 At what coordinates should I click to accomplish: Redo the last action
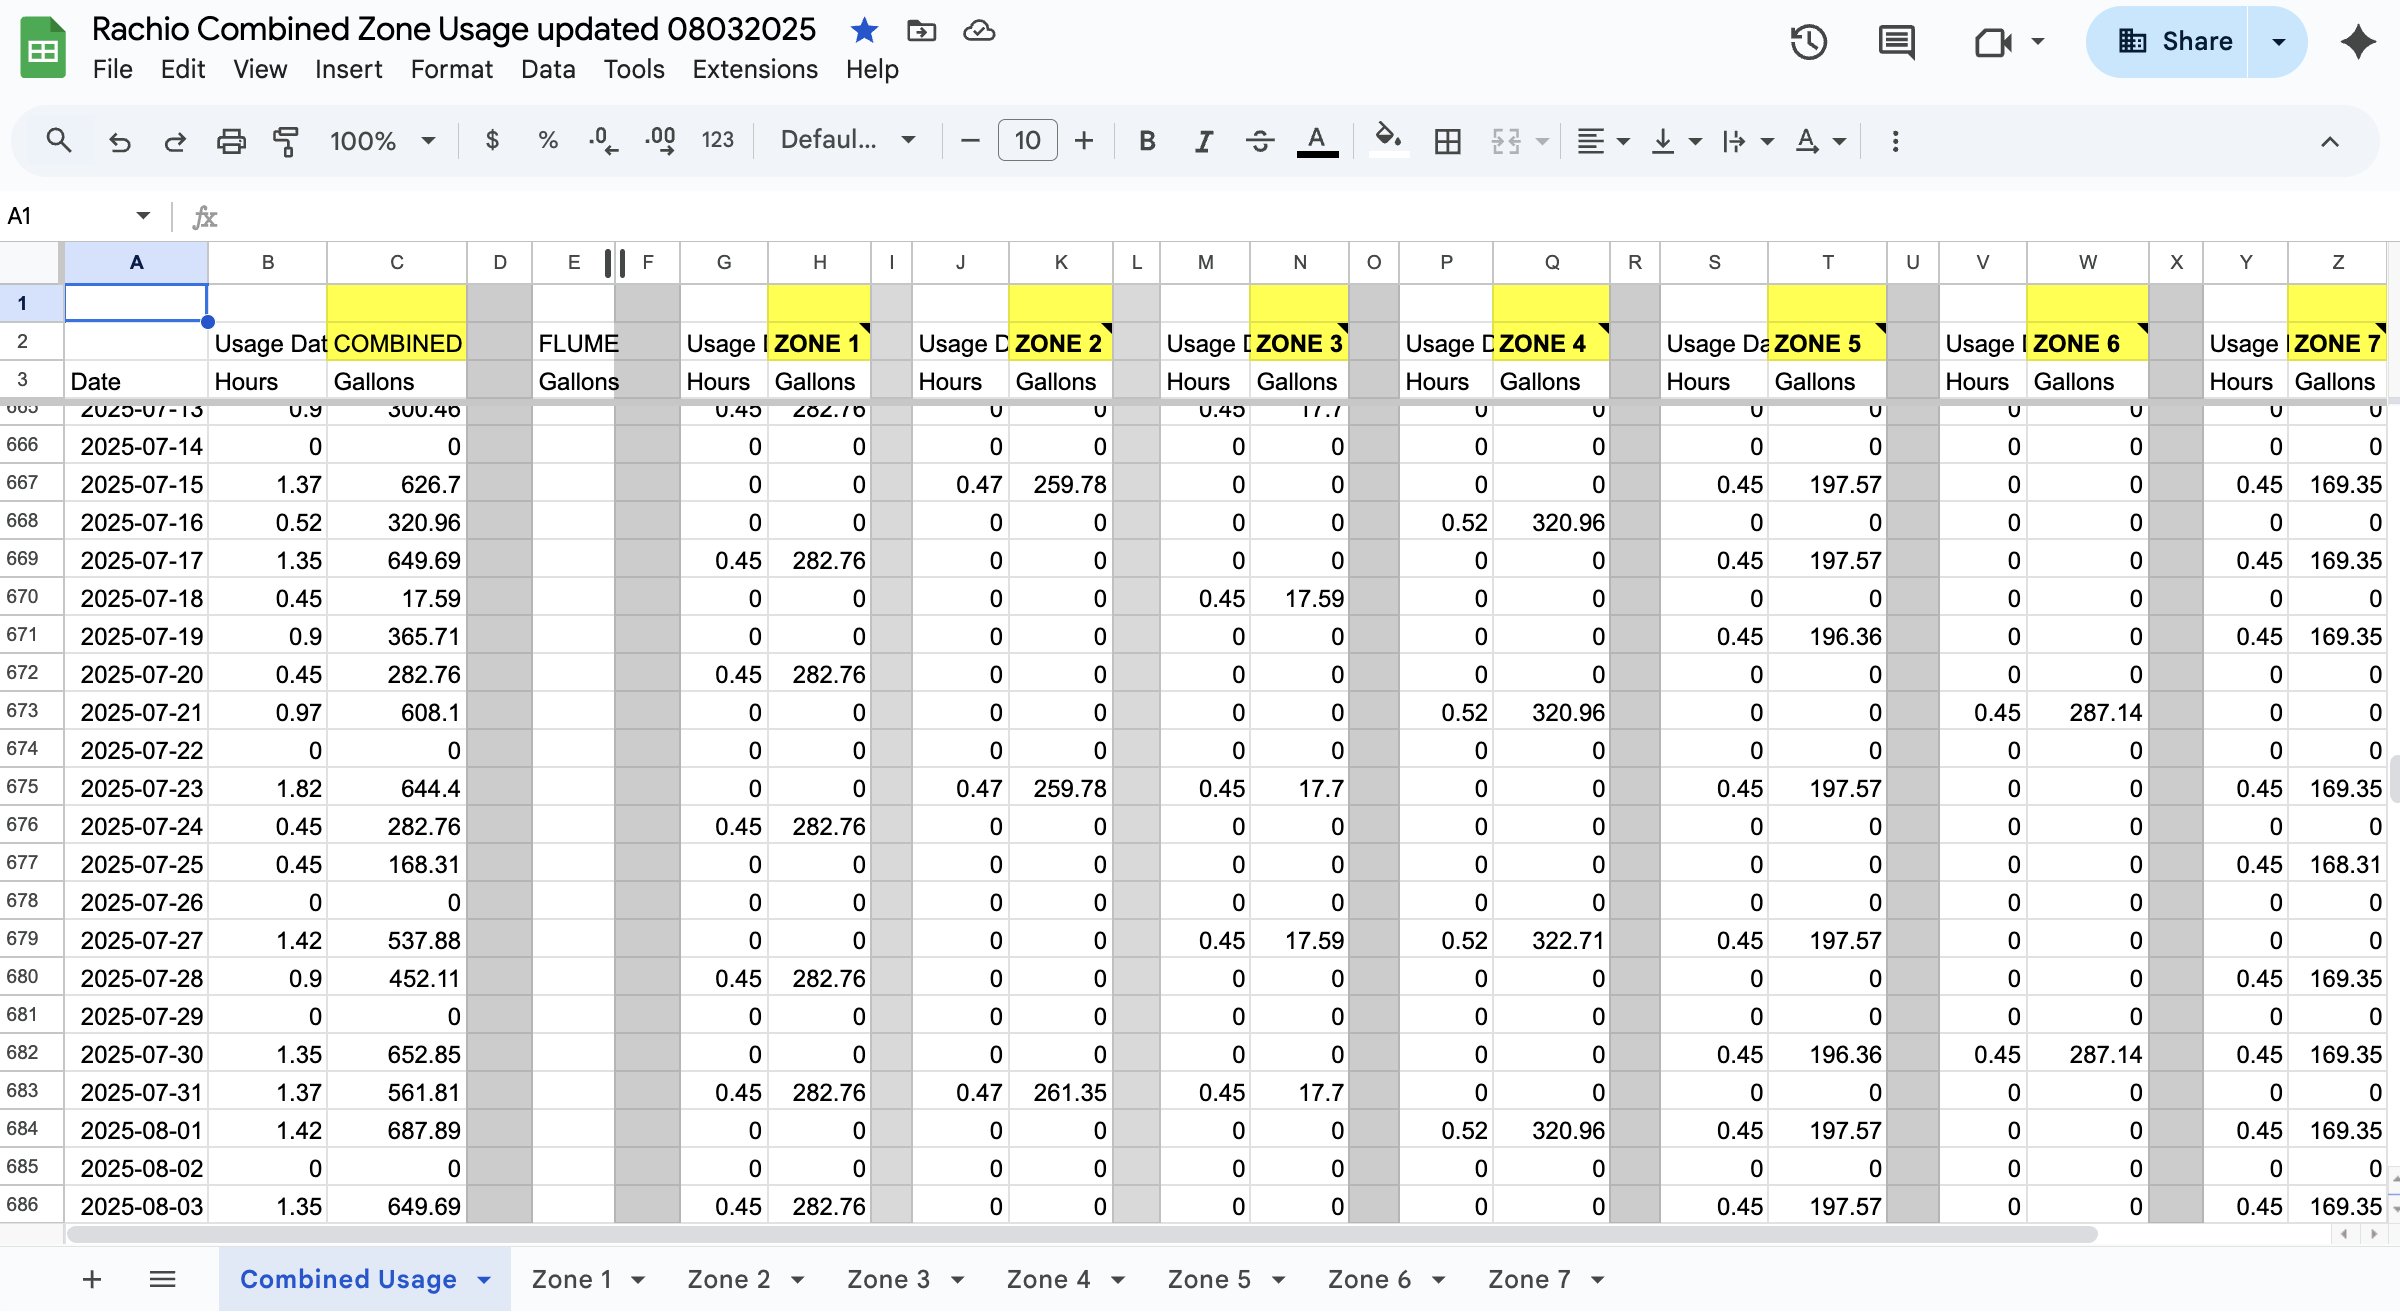tap(175, 141)
